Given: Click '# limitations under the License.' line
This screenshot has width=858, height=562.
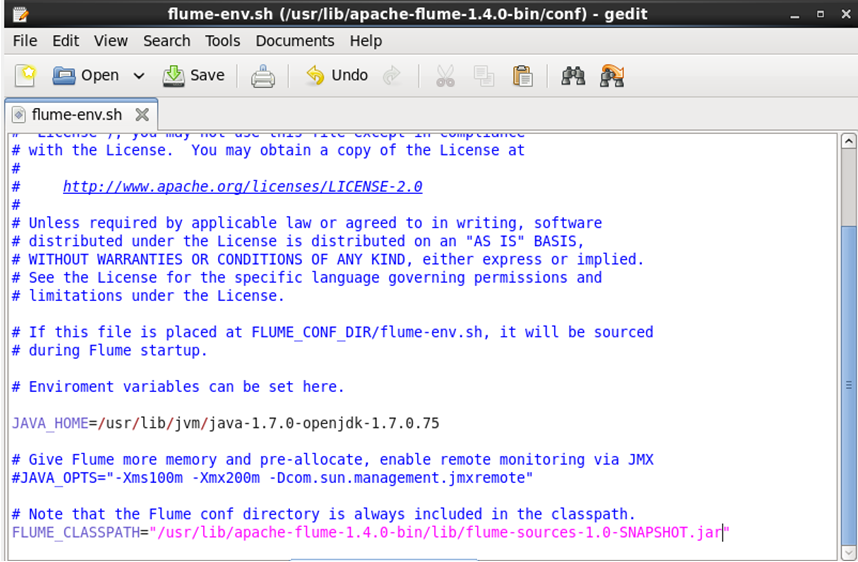Looking at the screenshot, I should click(148, 296).
